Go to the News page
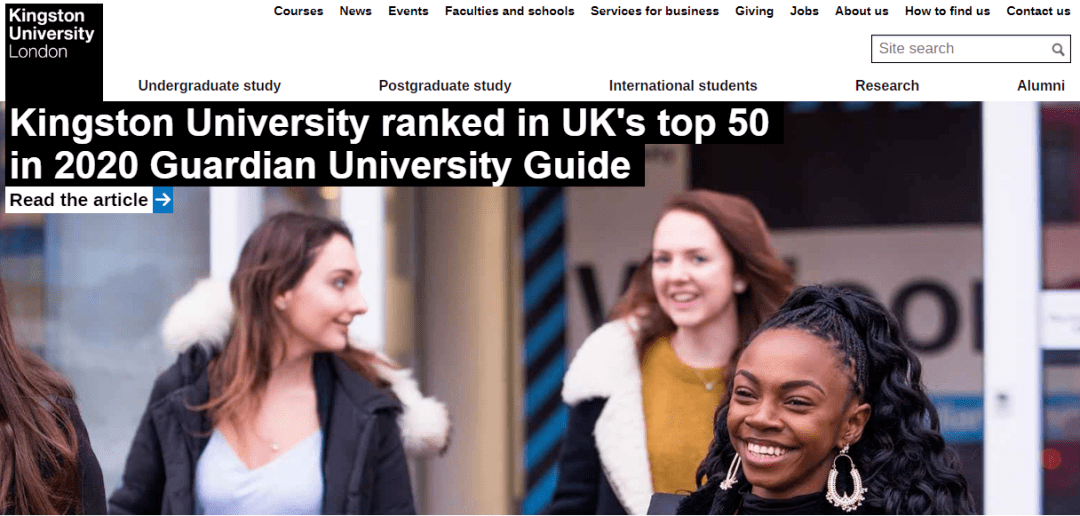The width and height of the screenshot is (1080, 516). (355, 11)
